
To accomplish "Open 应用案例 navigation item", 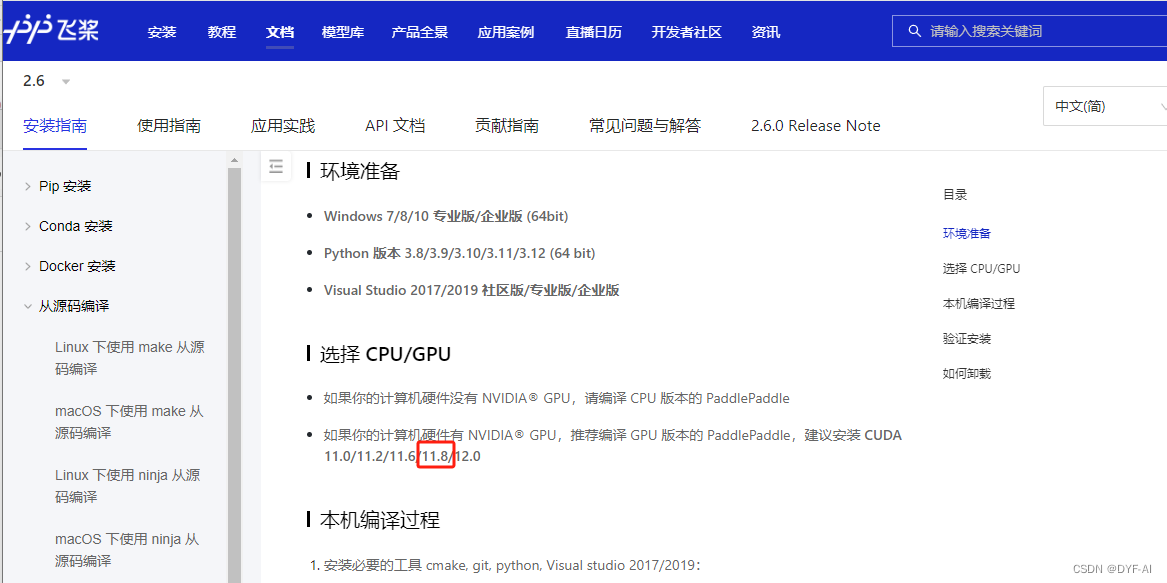I will pos(506,32).
